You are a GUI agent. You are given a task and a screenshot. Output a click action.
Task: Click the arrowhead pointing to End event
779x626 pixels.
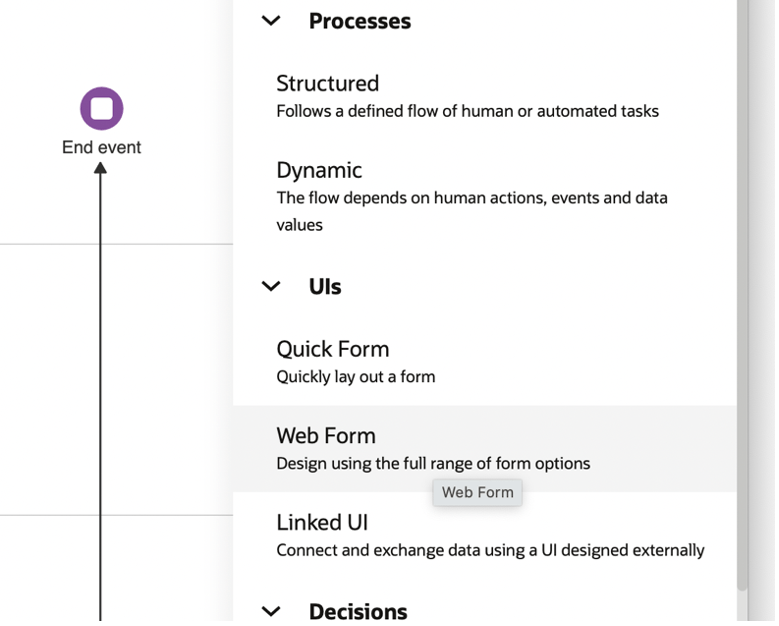[x=100, y=168]
